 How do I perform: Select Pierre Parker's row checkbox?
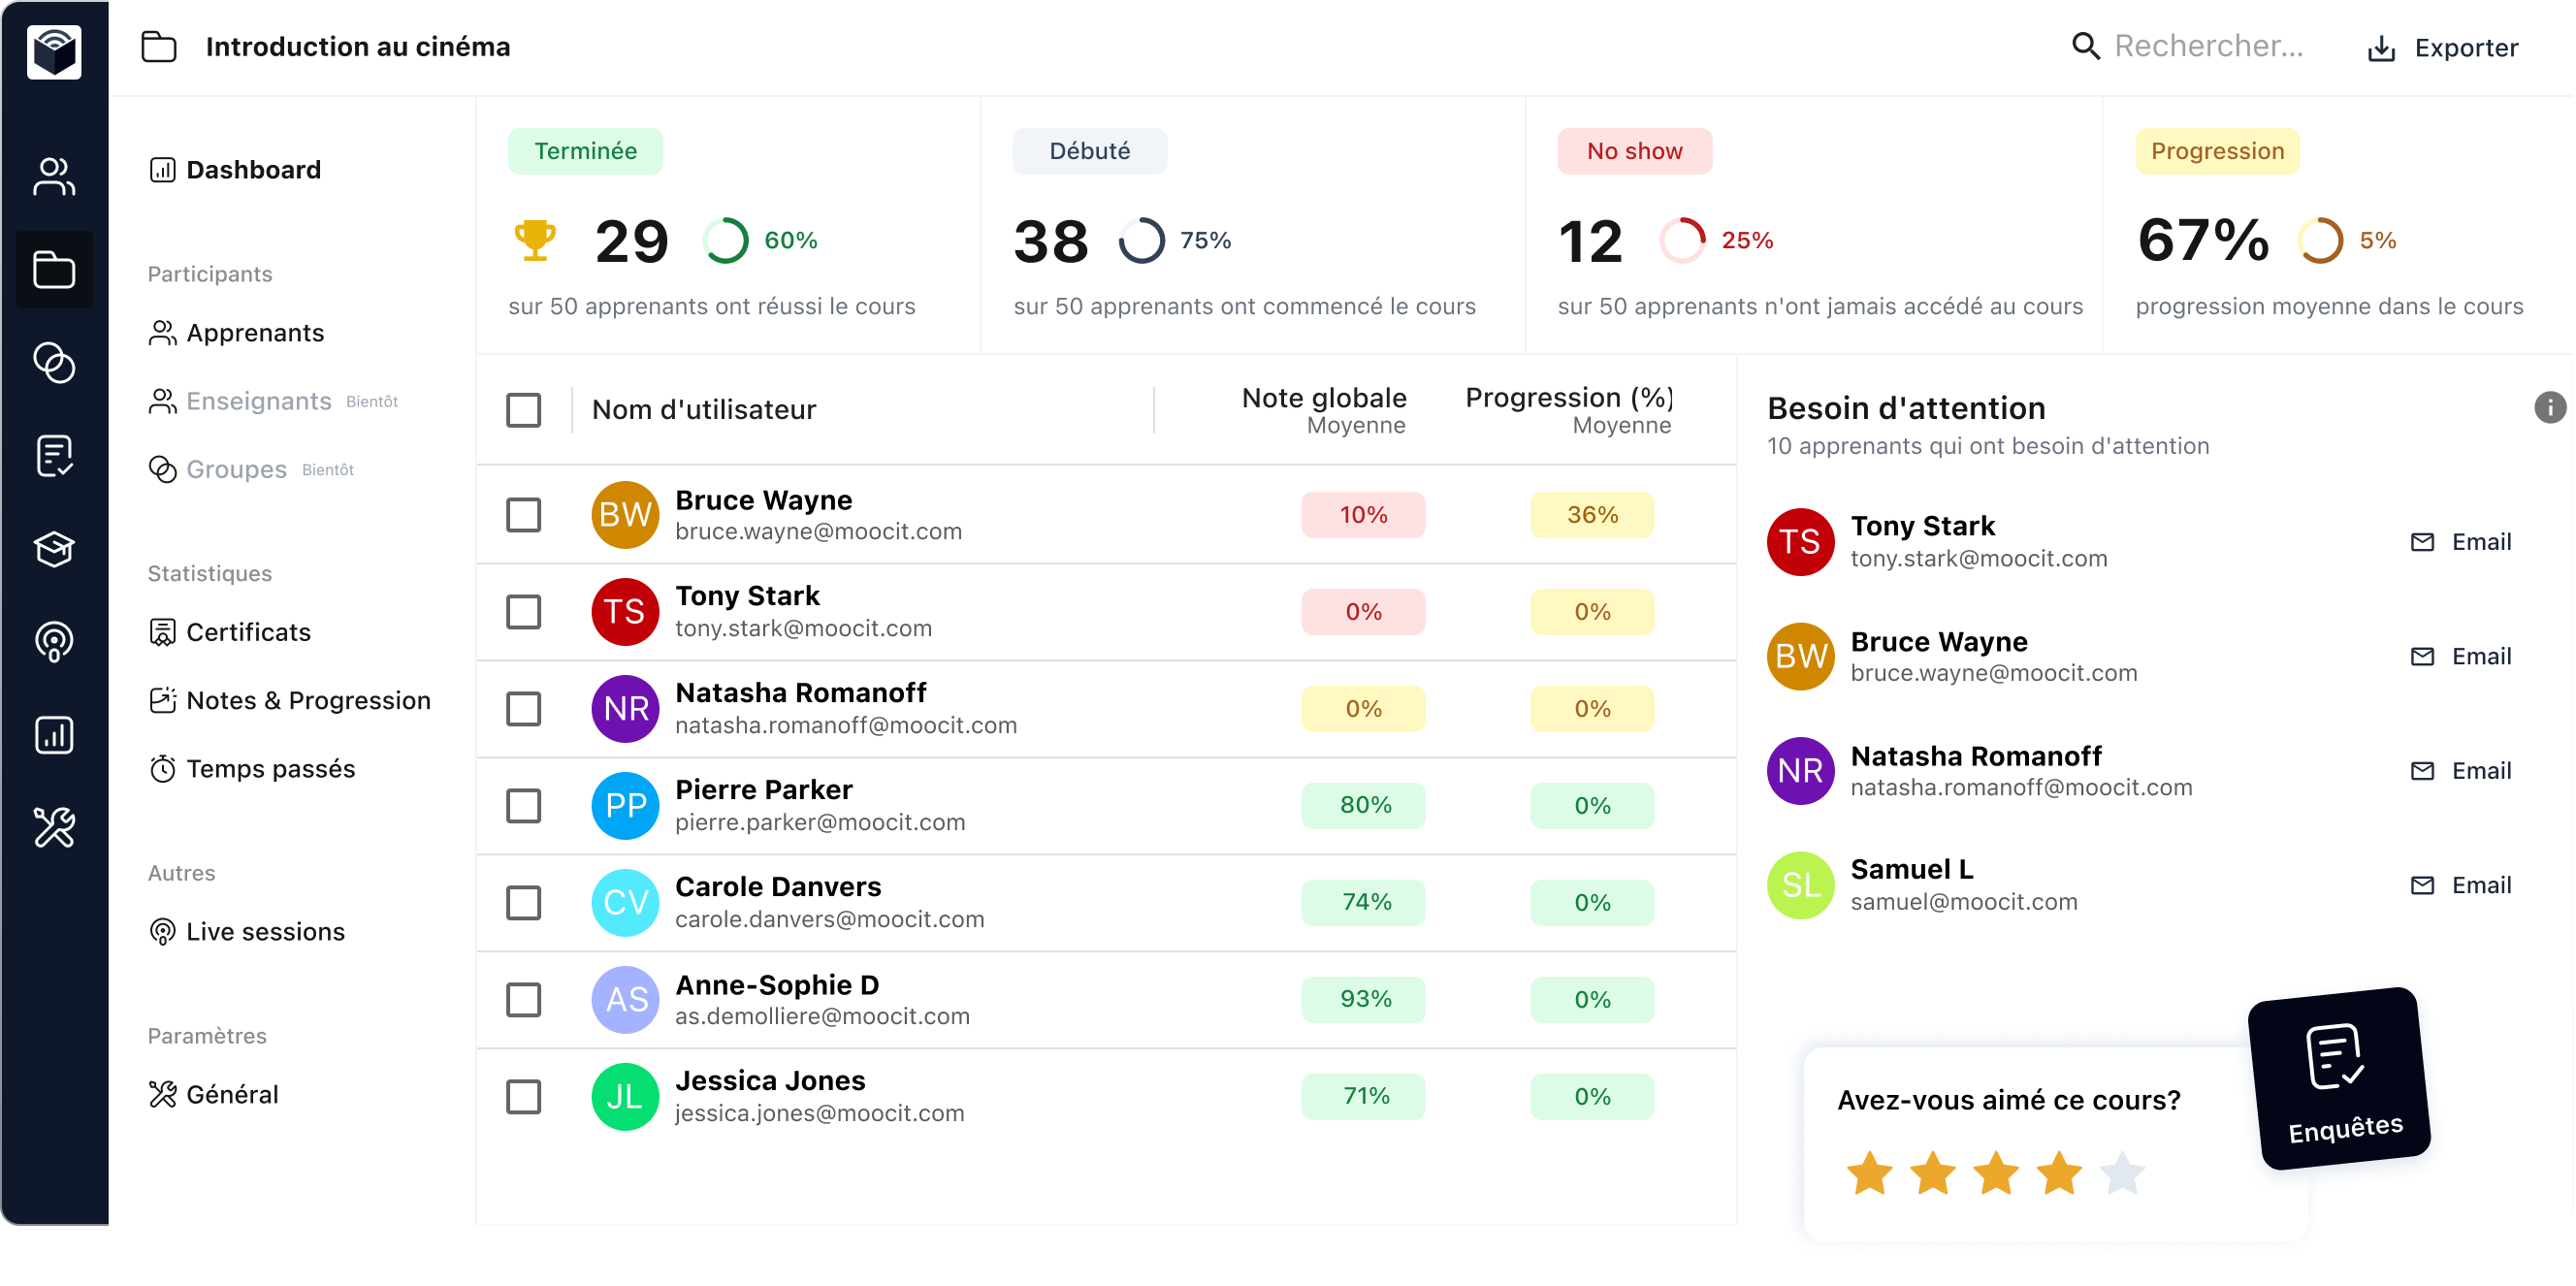coord(523,806)
